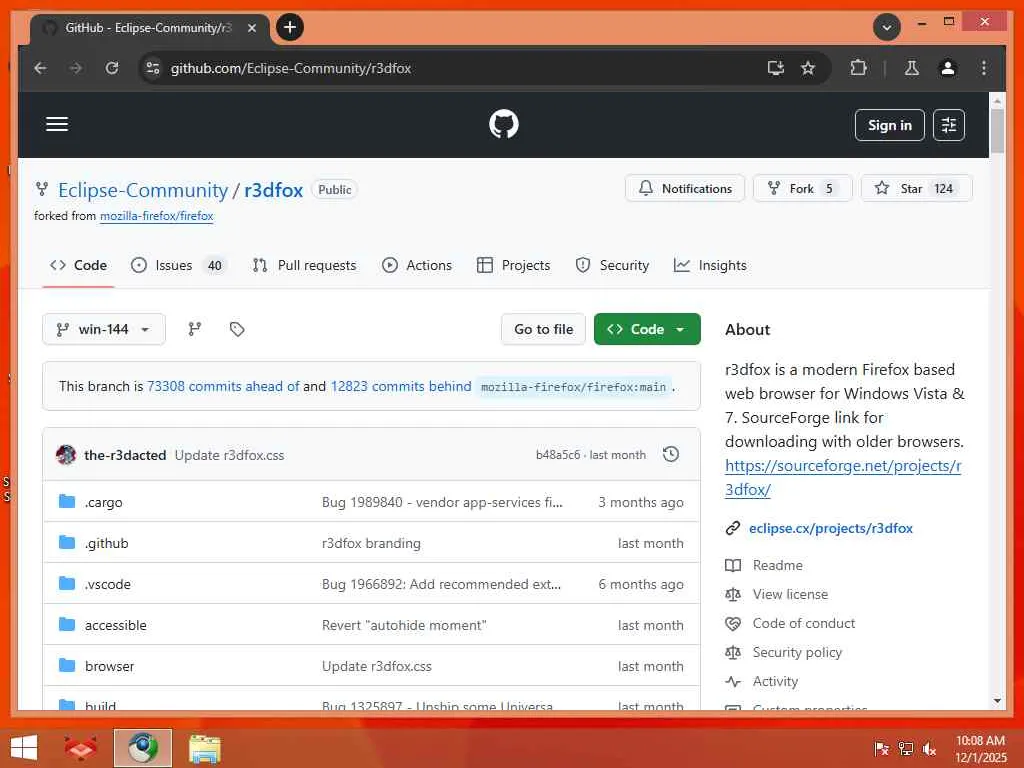Expand the win-144 branch selector
The image size is (1024, 768).
pyautogui.click(x=104, y=329)
